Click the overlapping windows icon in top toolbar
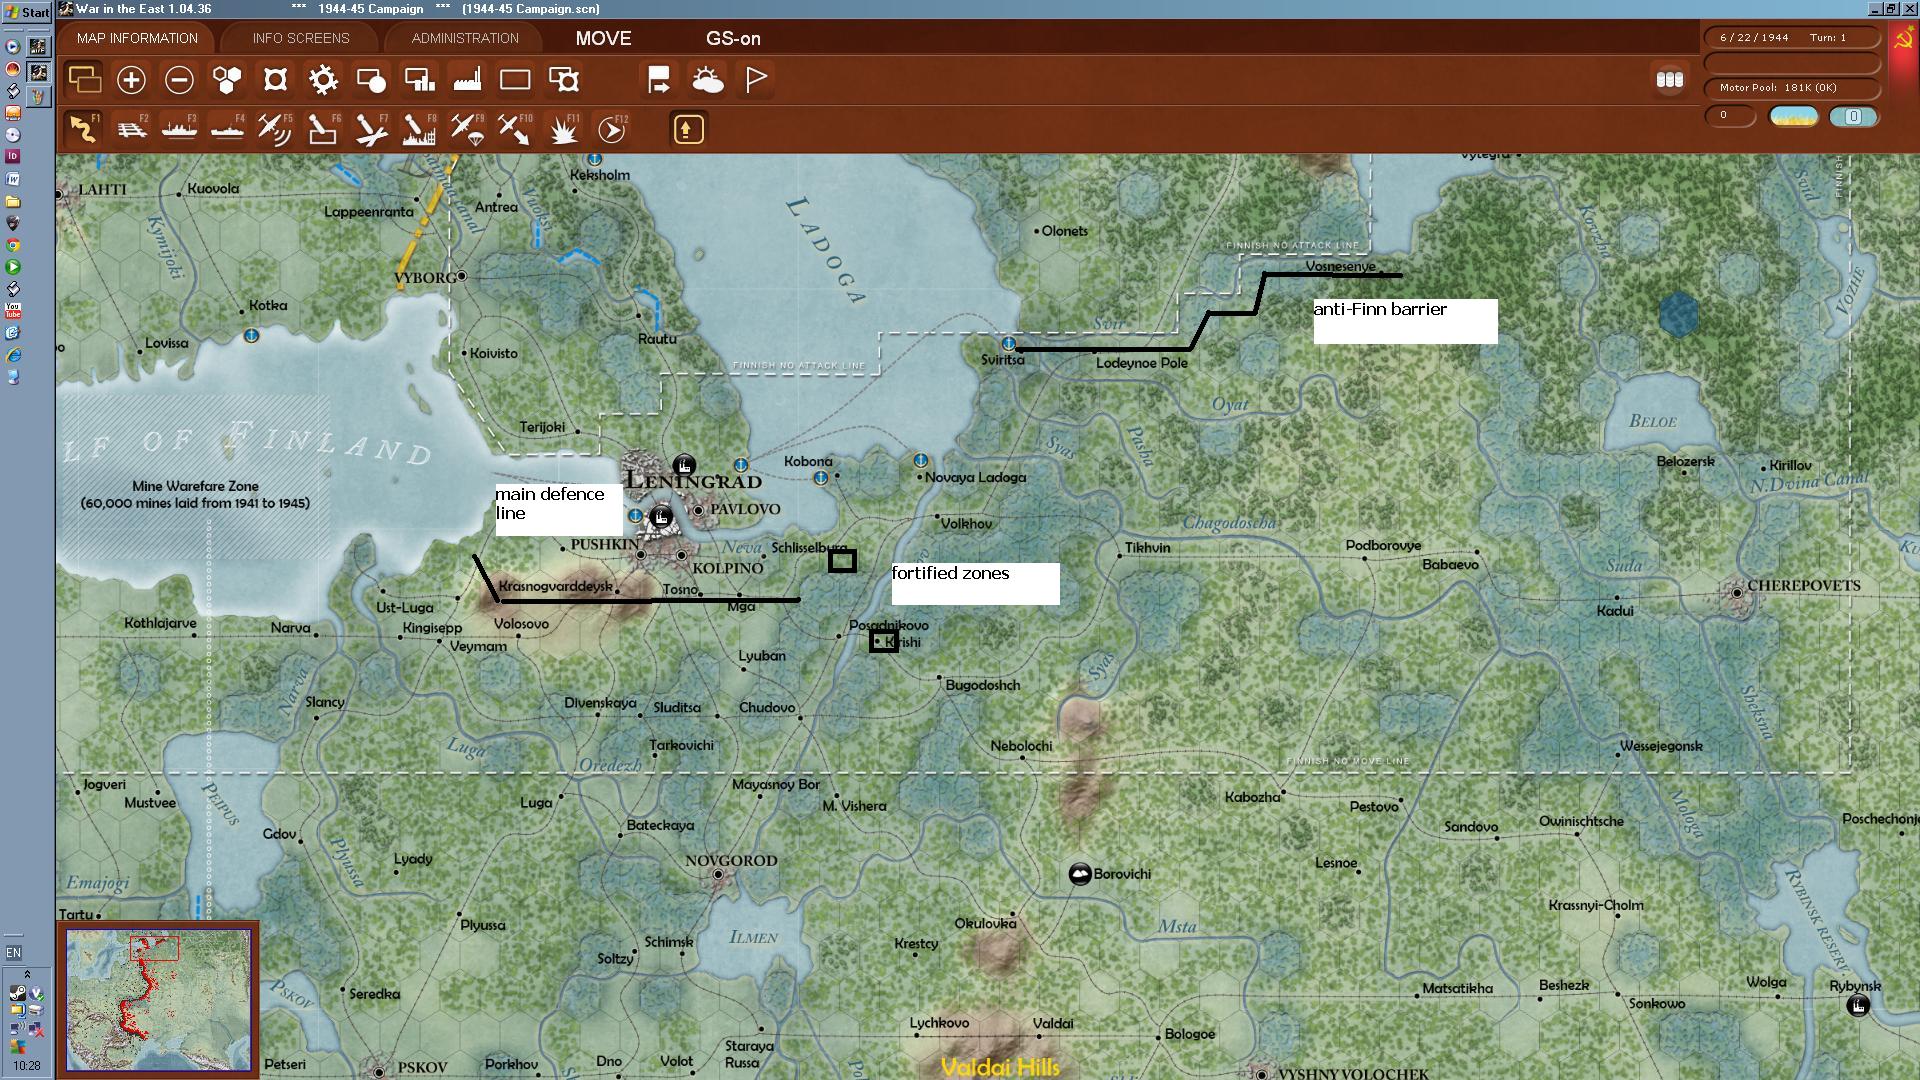Viewport: 1920px width, 1080px height. [x=84, y=80]
